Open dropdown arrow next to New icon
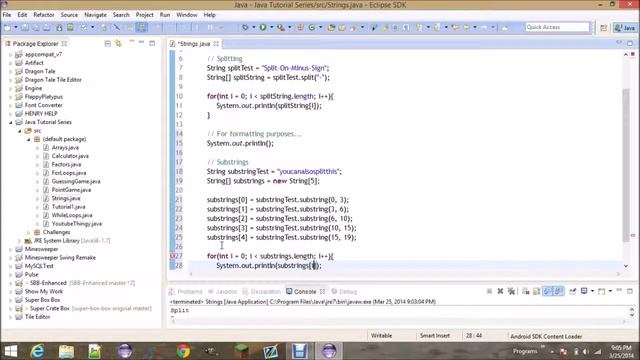Image resolution: width=640 pixels, height=360 pixels. (x=16, y=27)
